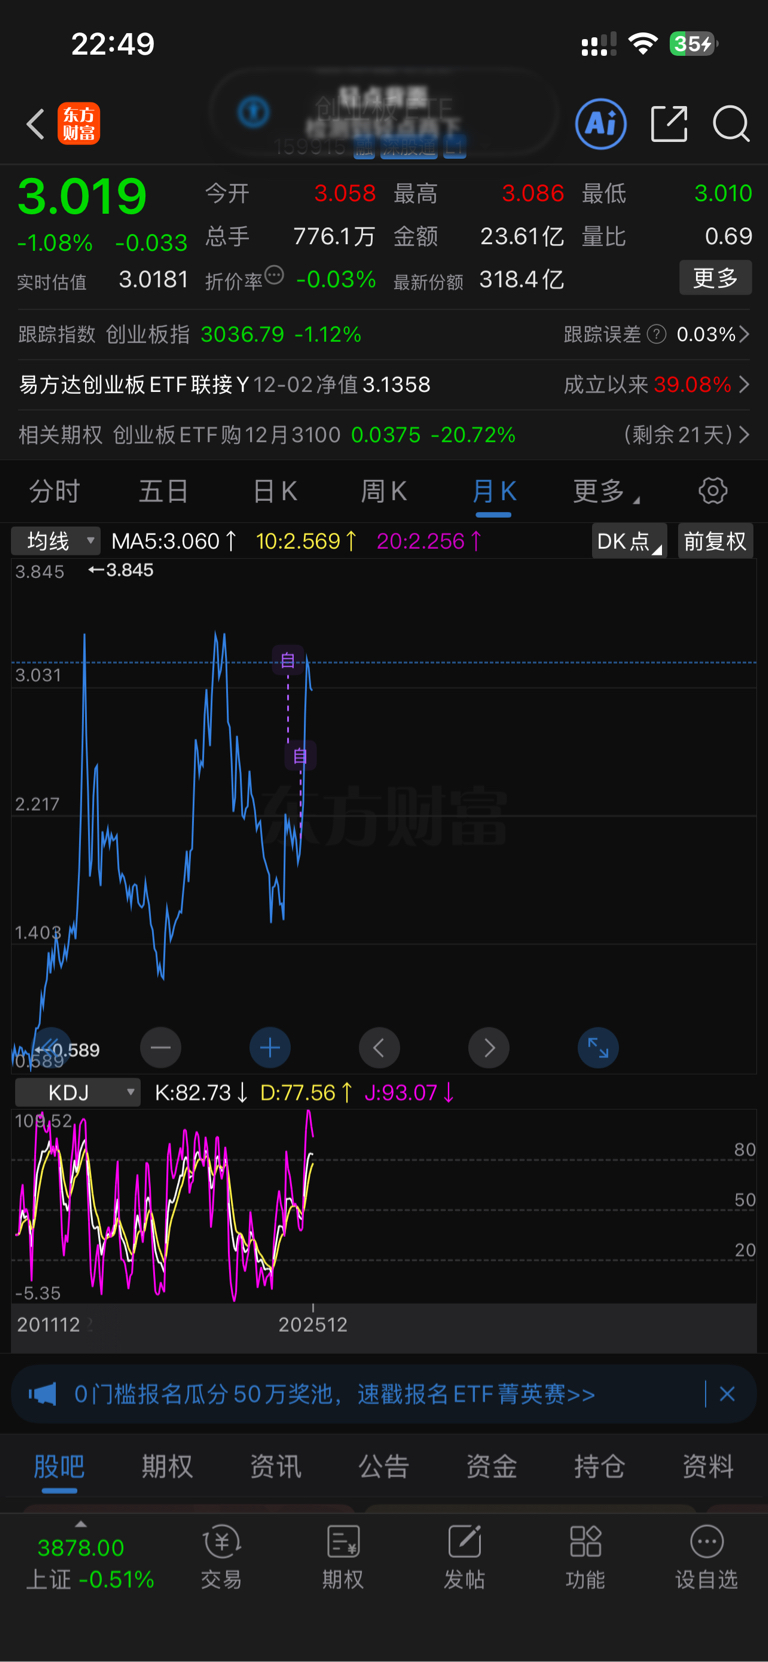This screenshot has width=768, height=1662.
Task: Open the lower 期权 tab
Action: [167, 1467]
